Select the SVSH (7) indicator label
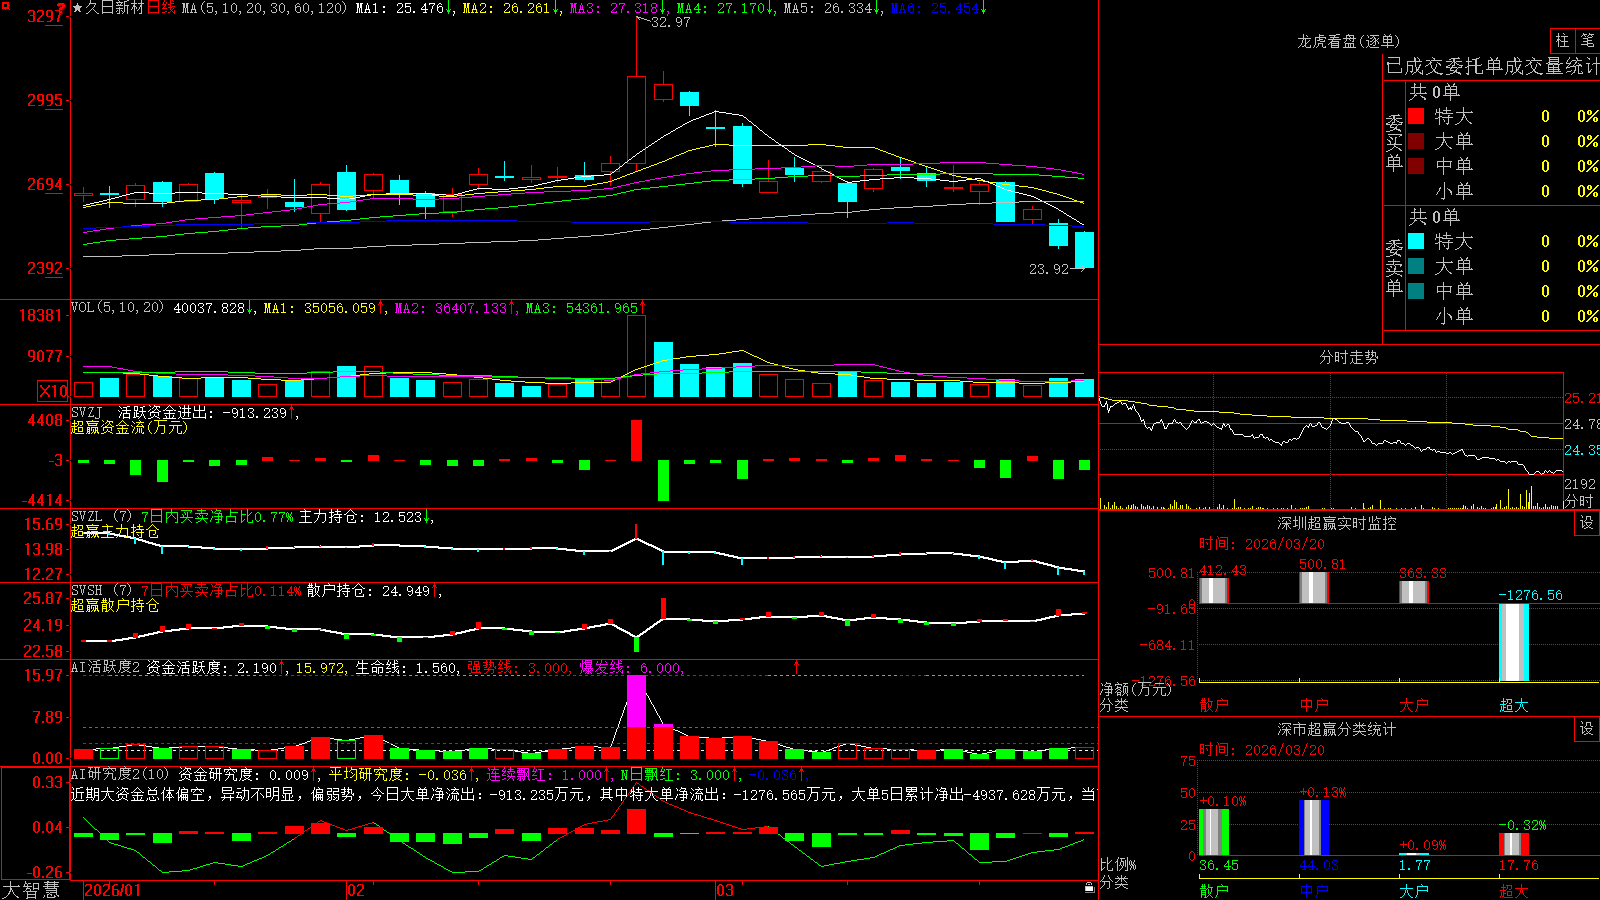Screen dimensions: 1600x900 click(x=101, y=591)
